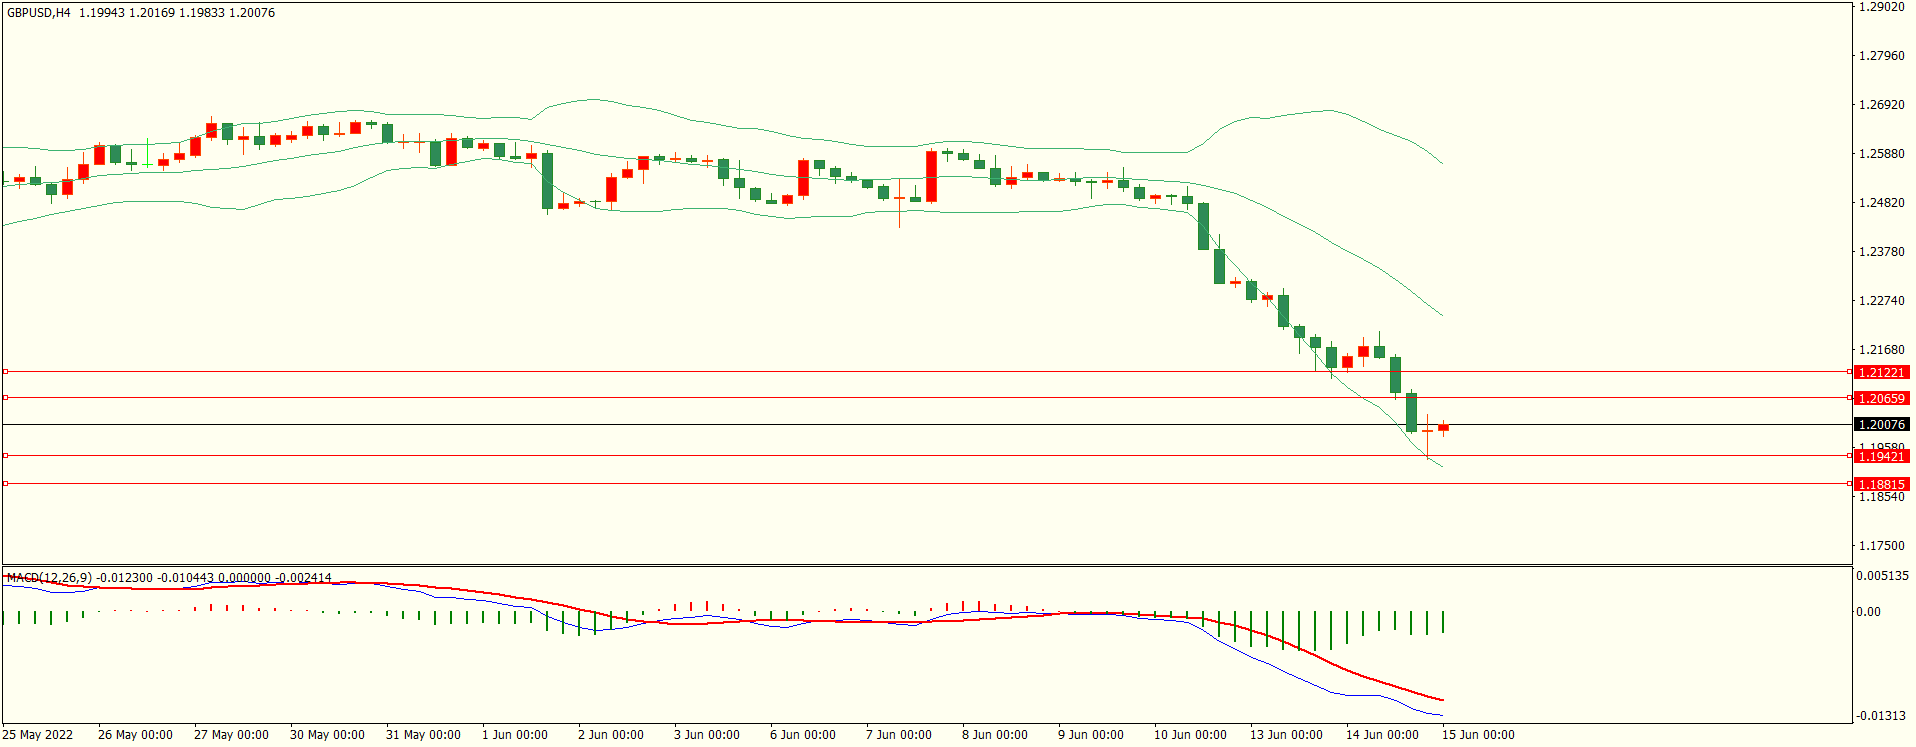Viewport: 1916px width, 747px height.
Task: Click the 6 Jun 00:00 date label
Action: (803, 735)
